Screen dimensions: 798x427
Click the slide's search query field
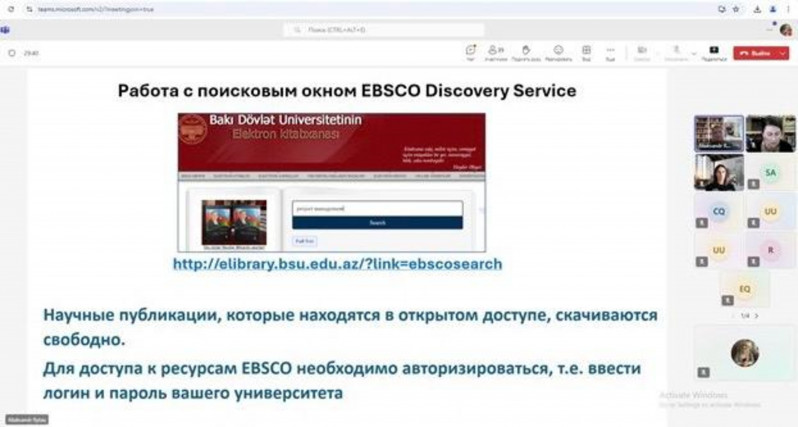click(377, 209)
